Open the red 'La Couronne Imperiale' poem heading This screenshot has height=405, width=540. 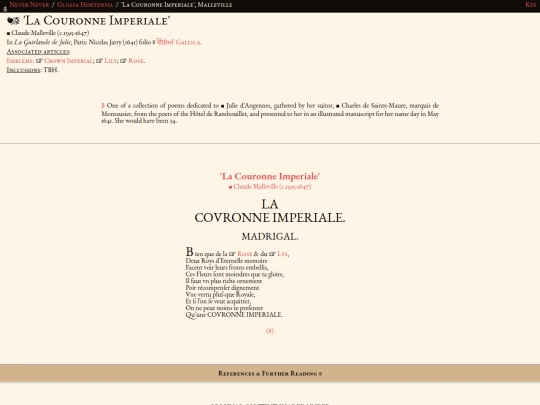(270, 176)
